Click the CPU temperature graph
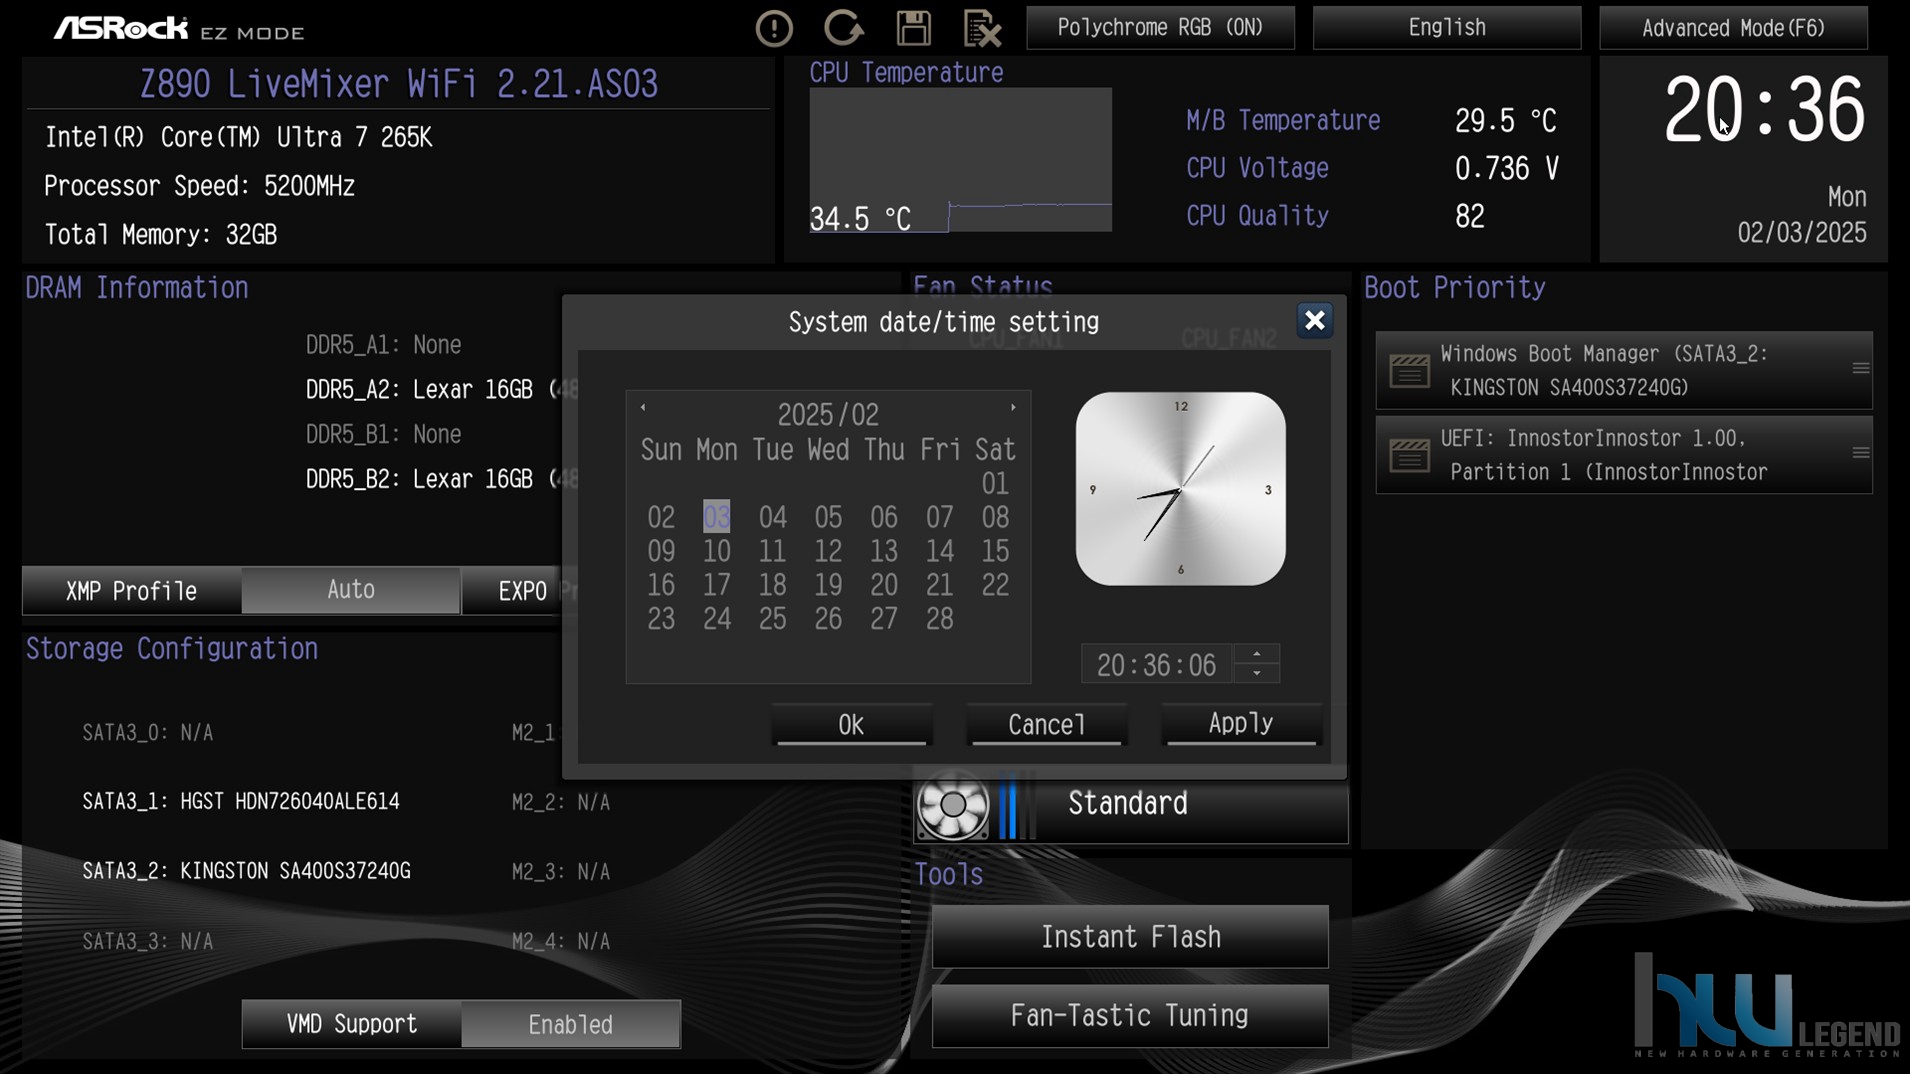The height and width of the screenshot is (1074, 1910). coord(960,160)
